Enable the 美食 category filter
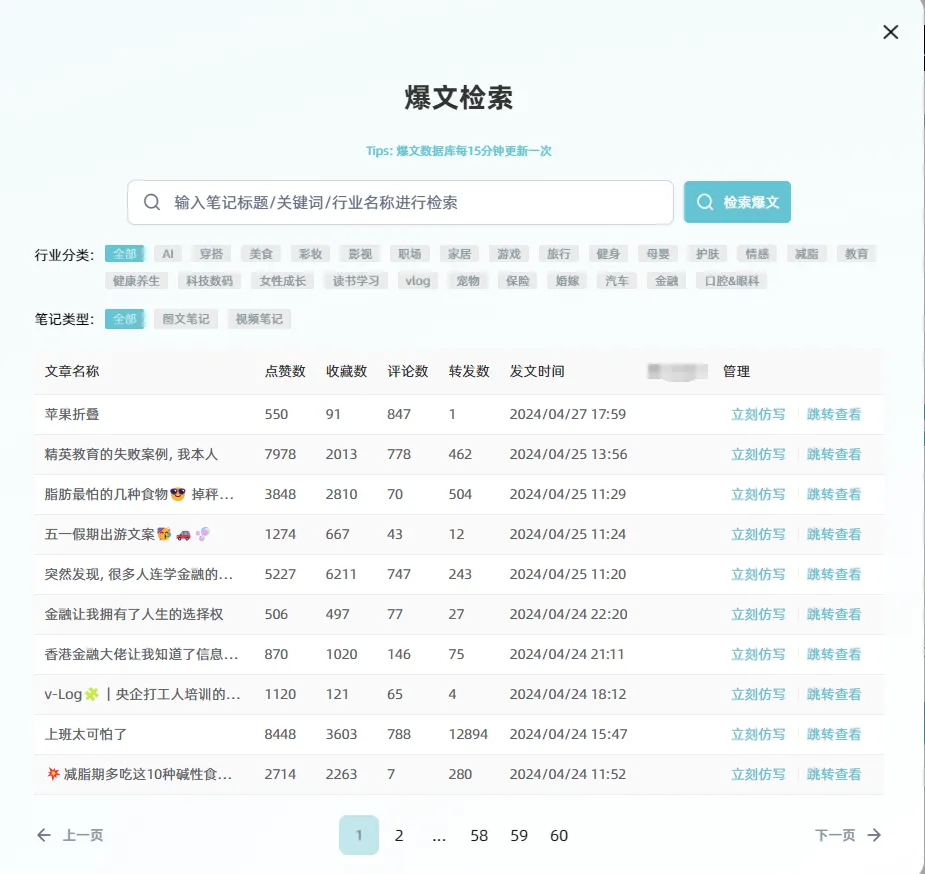Screen dimensions: 925x874 [x=260, y=253]
